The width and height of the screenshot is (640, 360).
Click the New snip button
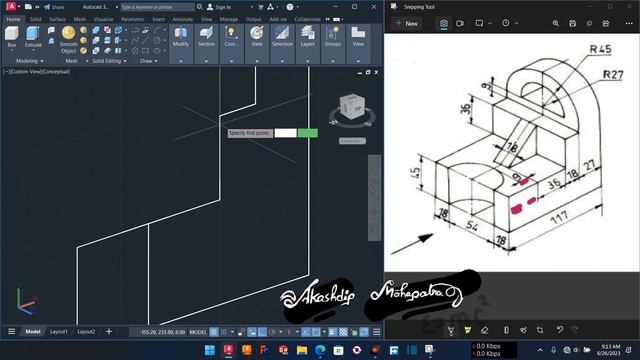[x=407, y=23]
